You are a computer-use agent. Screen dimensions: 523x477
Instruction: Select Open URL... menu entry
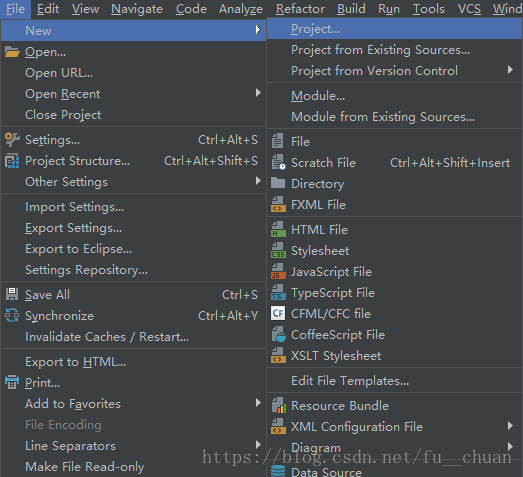click(x=133, y=73)
